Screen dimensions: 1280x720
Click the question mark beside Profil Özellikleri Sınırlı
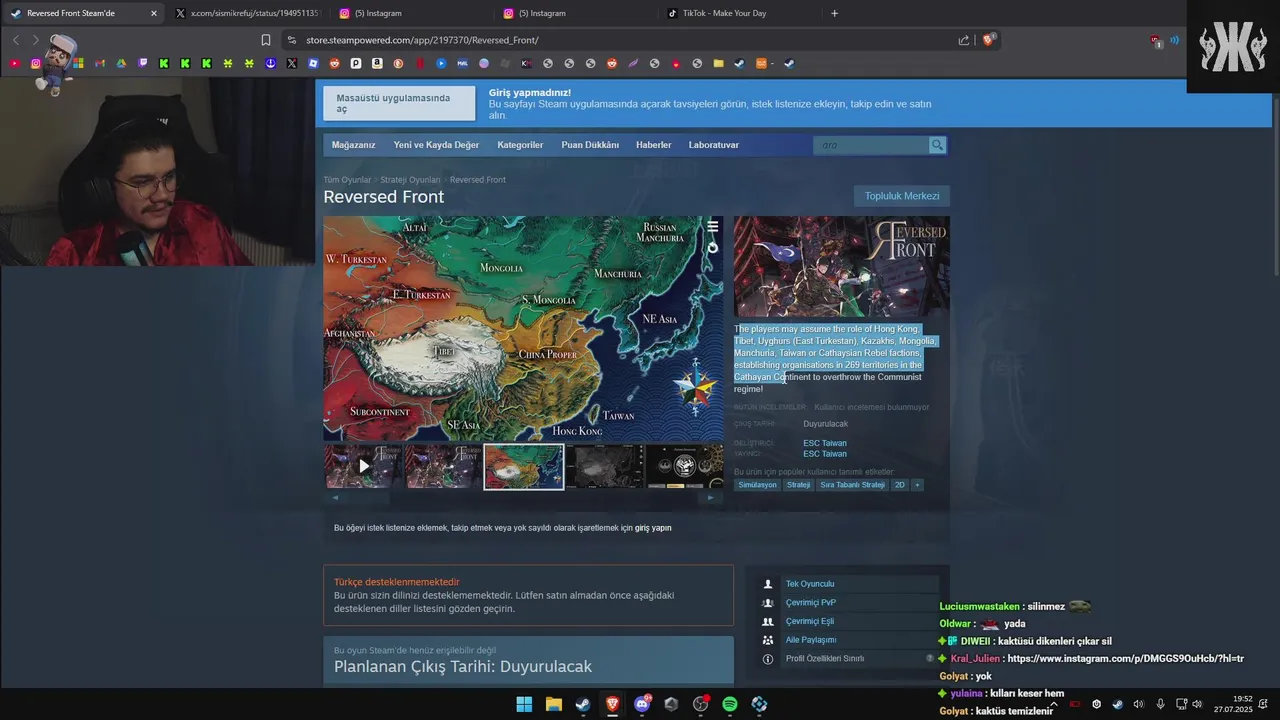[930, 658]
